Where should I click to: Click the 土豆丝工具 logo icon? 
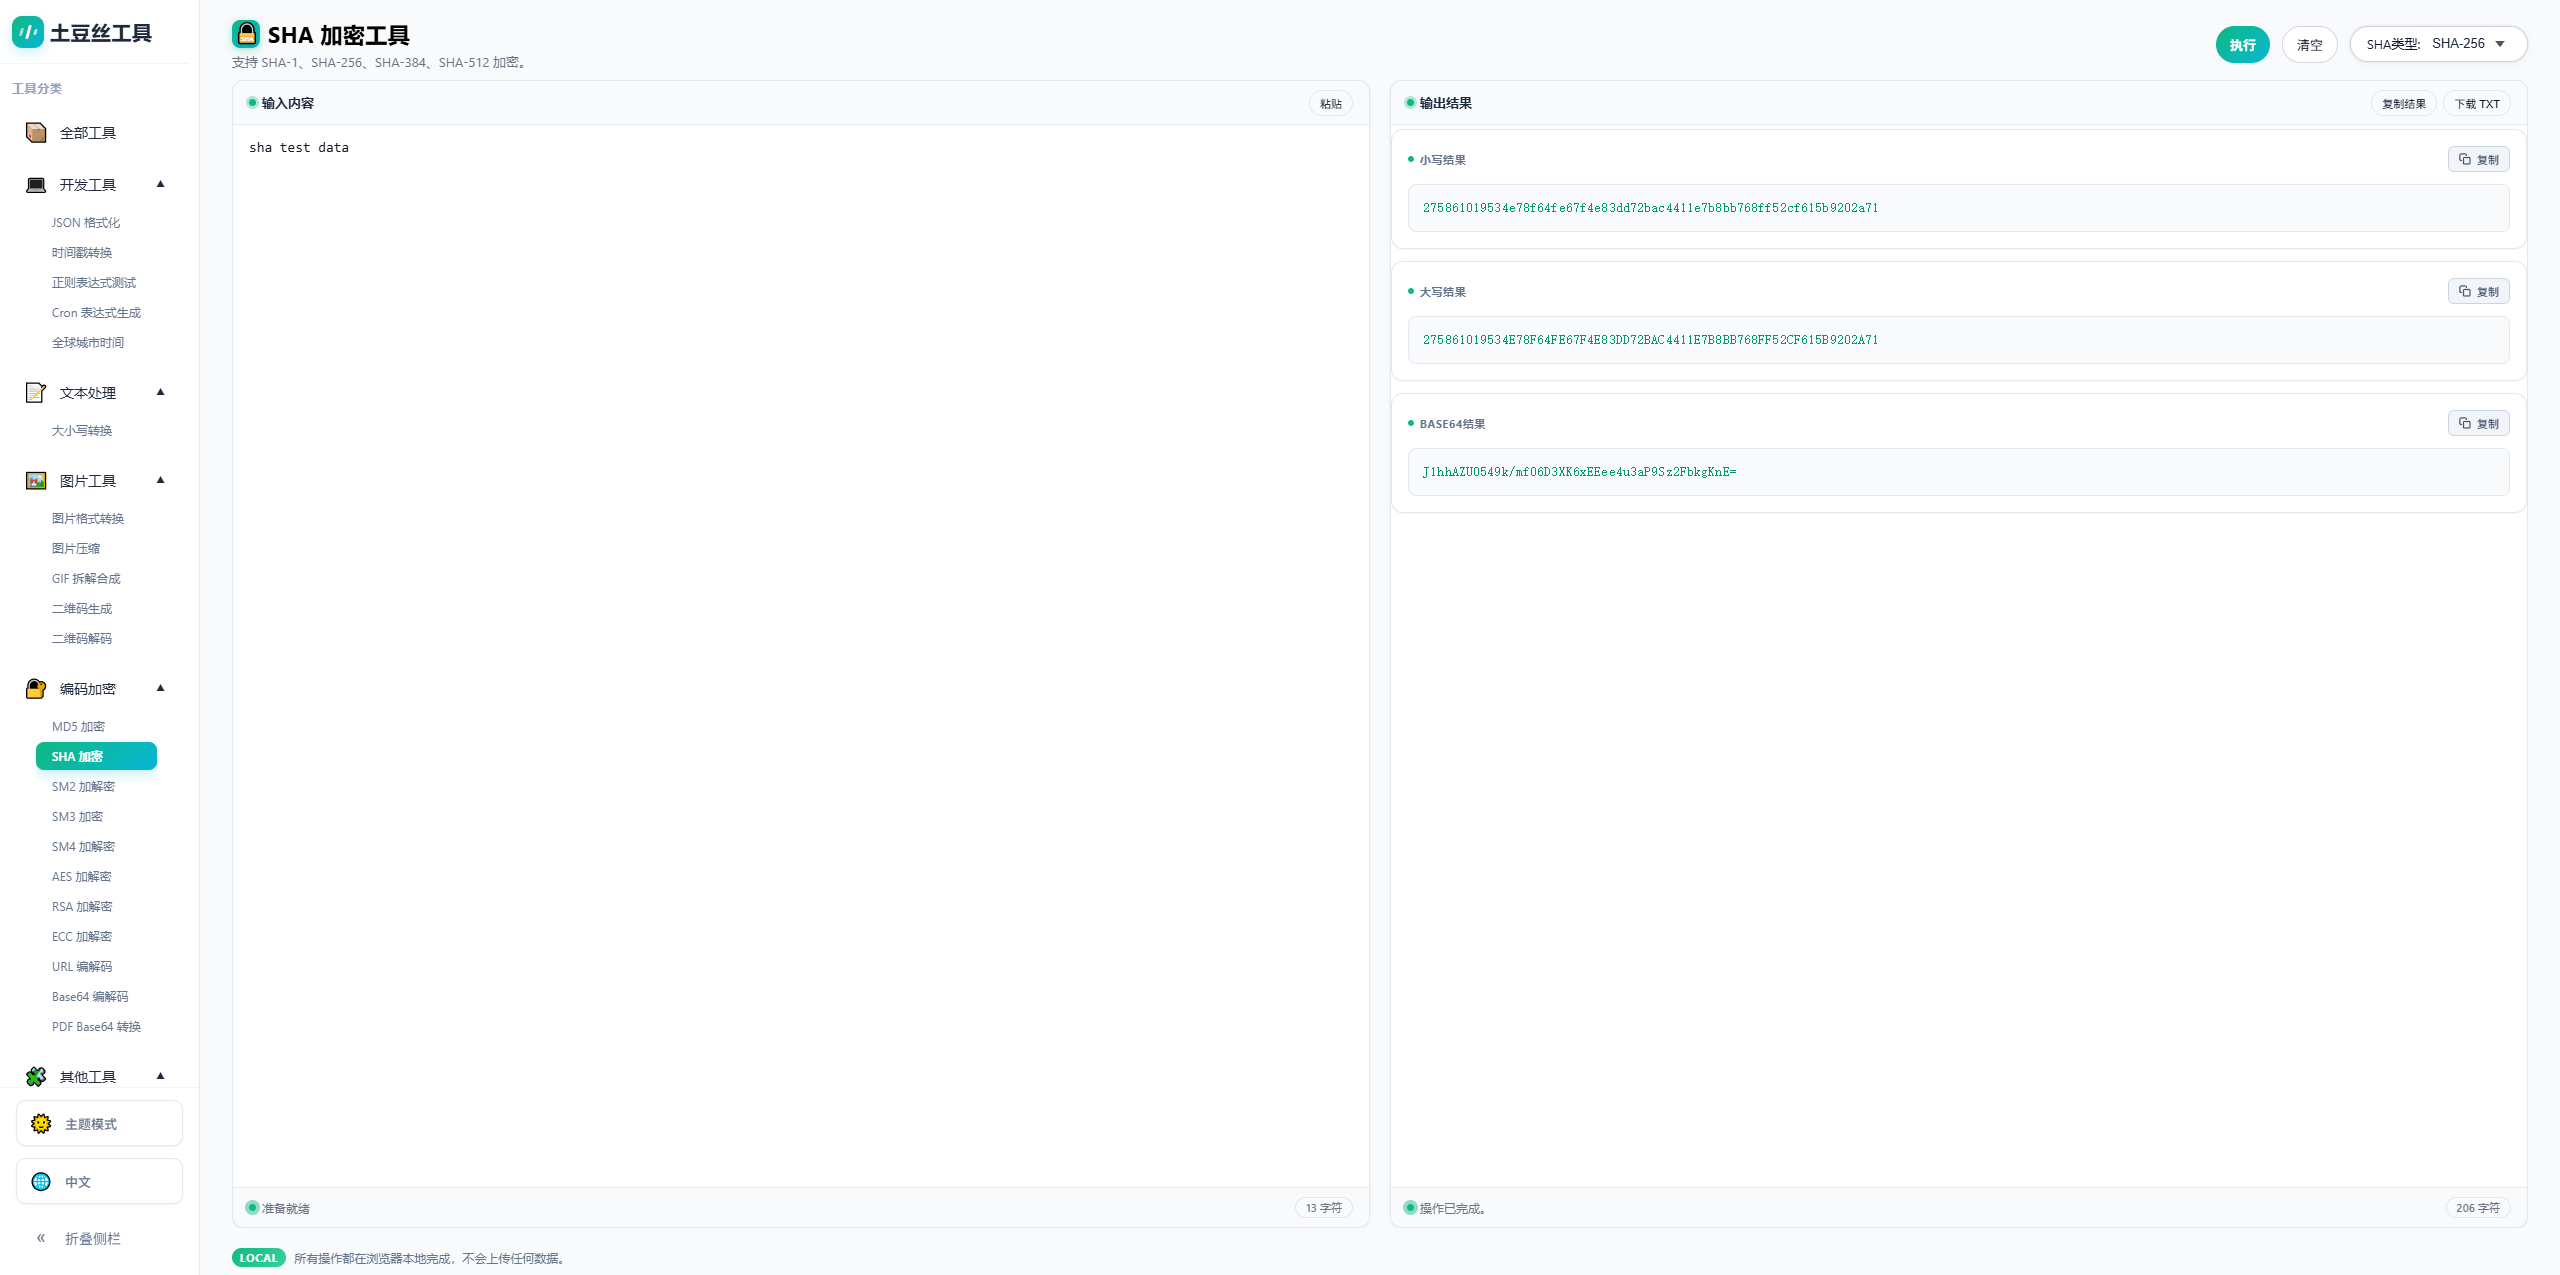click(x=27, y=33)
